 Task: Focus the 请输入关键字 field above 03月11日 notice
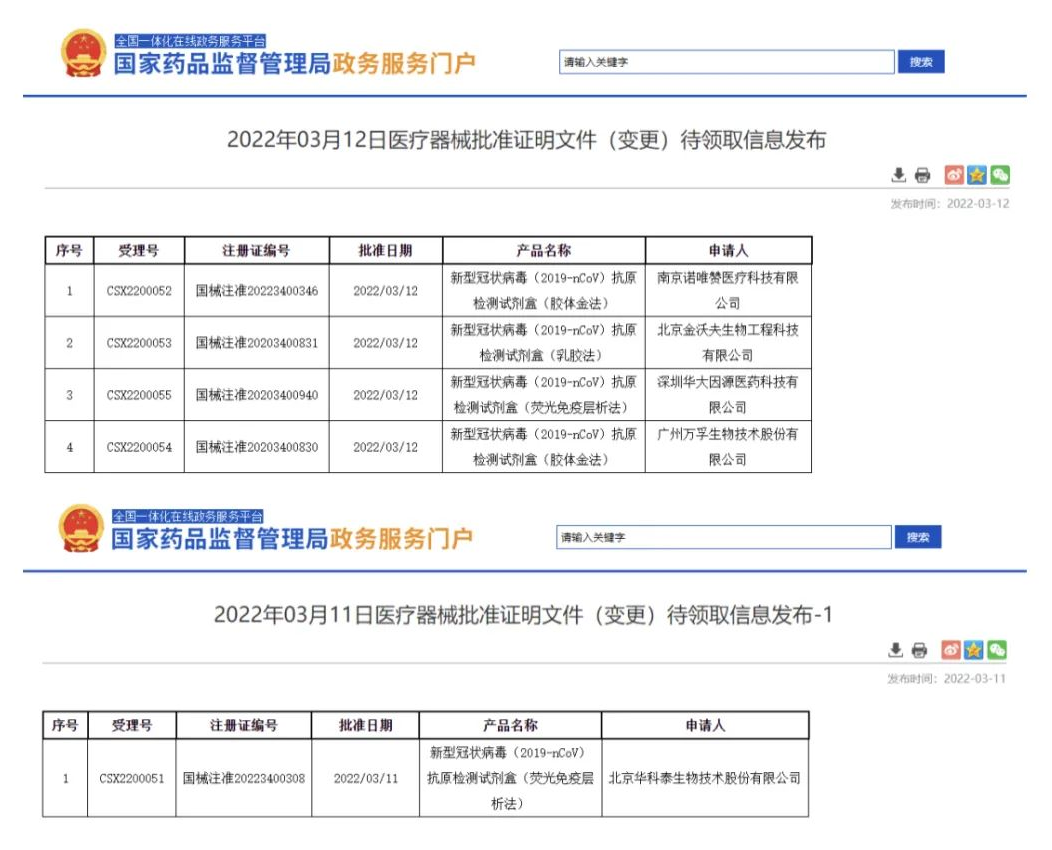coord(723,538)
